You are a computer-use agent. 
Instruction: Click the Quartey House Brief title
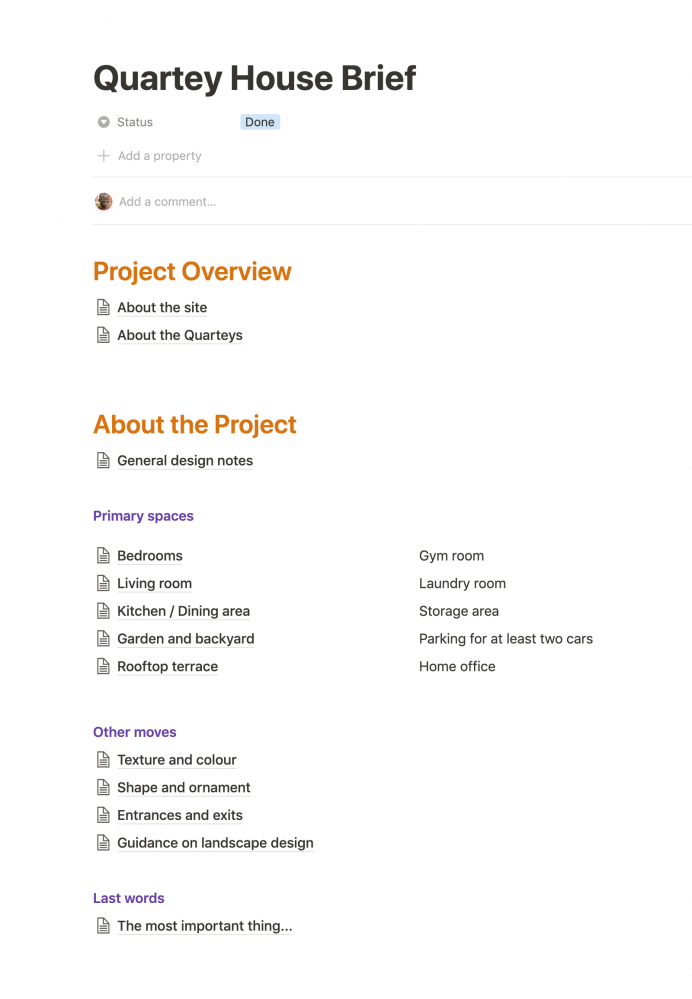click(x=254, y=78)
